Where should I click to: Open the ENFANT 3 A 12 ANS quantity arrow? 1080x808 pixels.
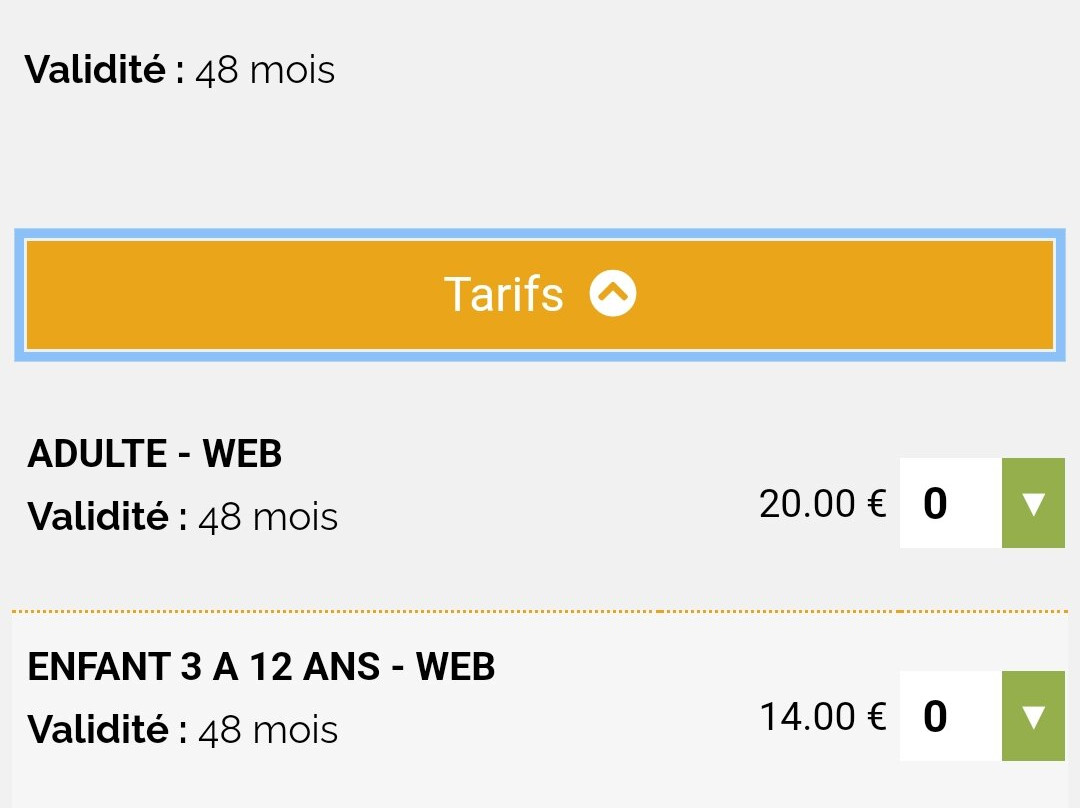pyautogui.click(x=1033, y=716)
